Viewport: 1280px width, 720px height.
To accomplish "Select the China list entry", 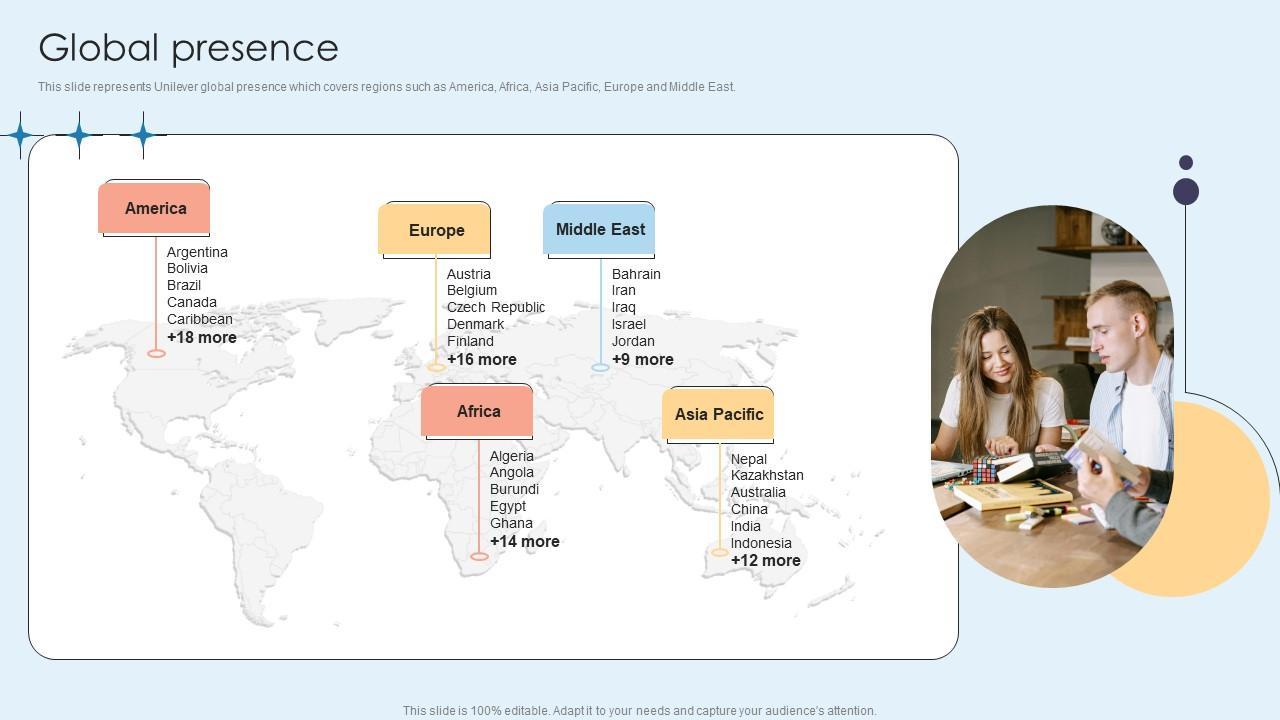I will (x=749, y=509).
